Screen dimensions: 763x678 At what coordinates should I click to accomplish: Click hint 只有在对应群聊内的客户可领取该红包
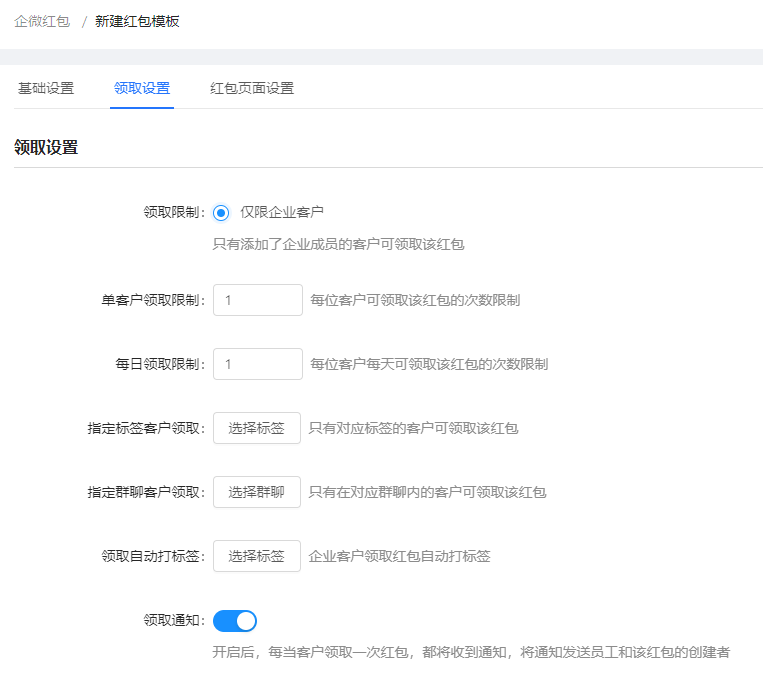coord(427,492)
